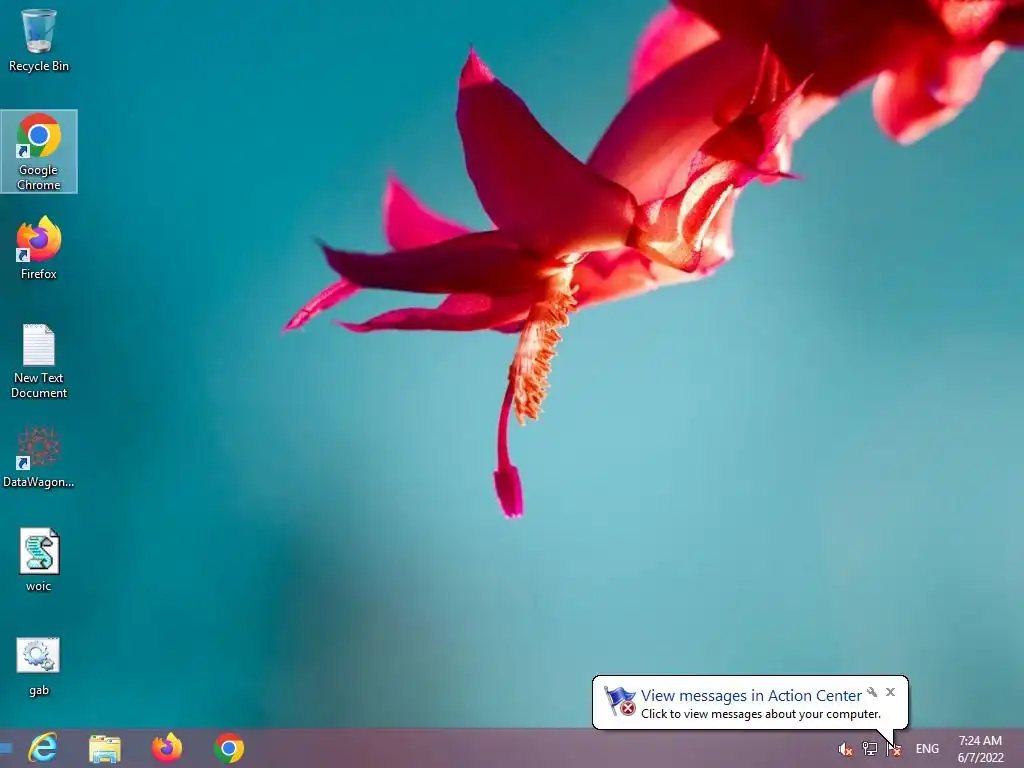Close the Action Center notification balloon

(890, 692)
